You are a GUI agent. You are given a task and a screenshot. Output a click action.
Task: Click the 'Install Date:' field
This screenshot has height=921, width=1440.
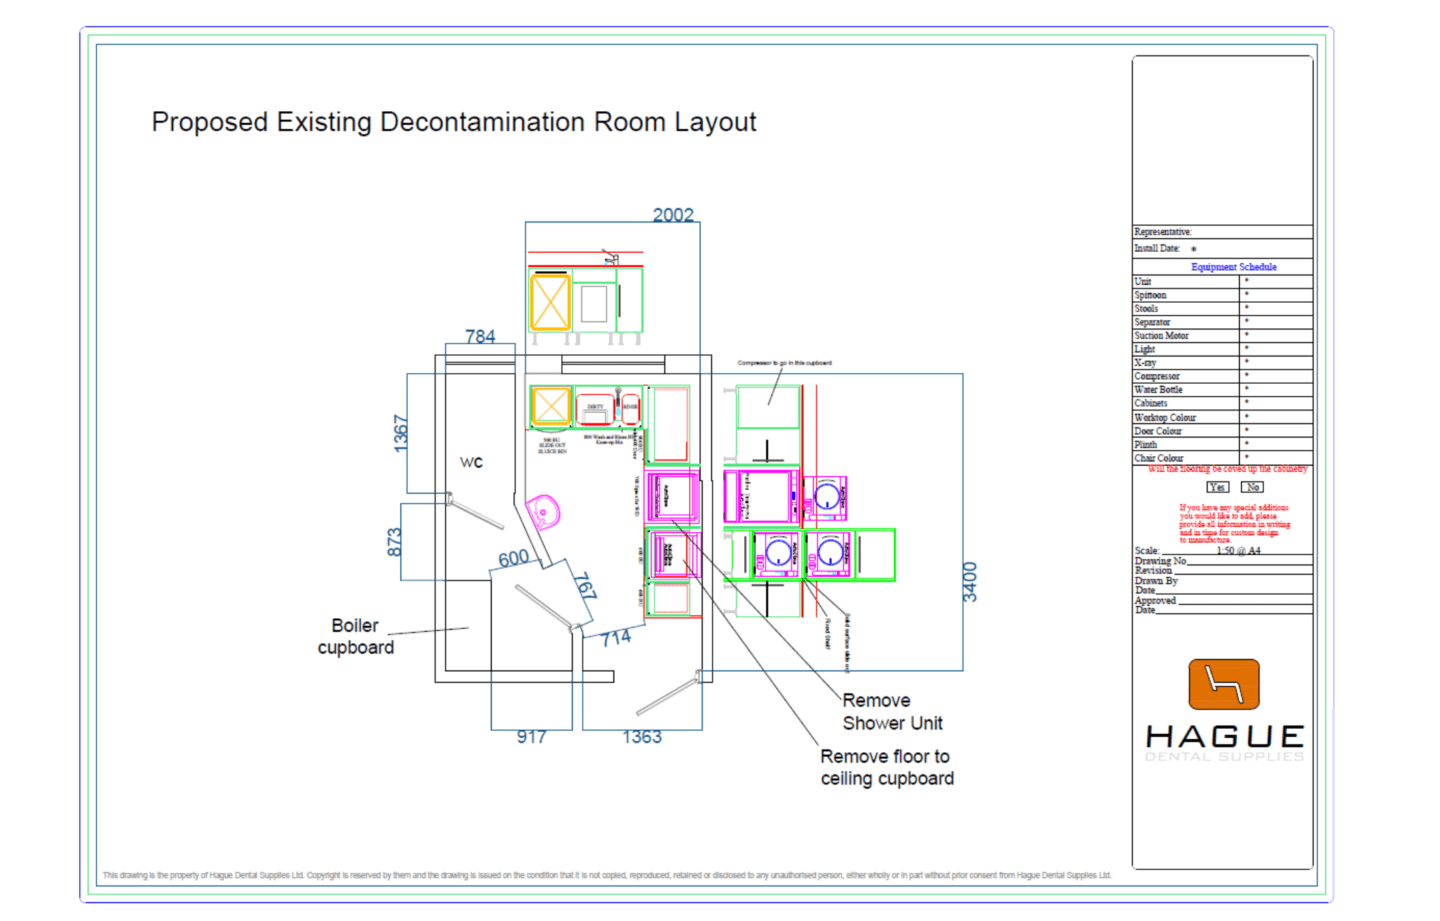tap(1223, 248)
